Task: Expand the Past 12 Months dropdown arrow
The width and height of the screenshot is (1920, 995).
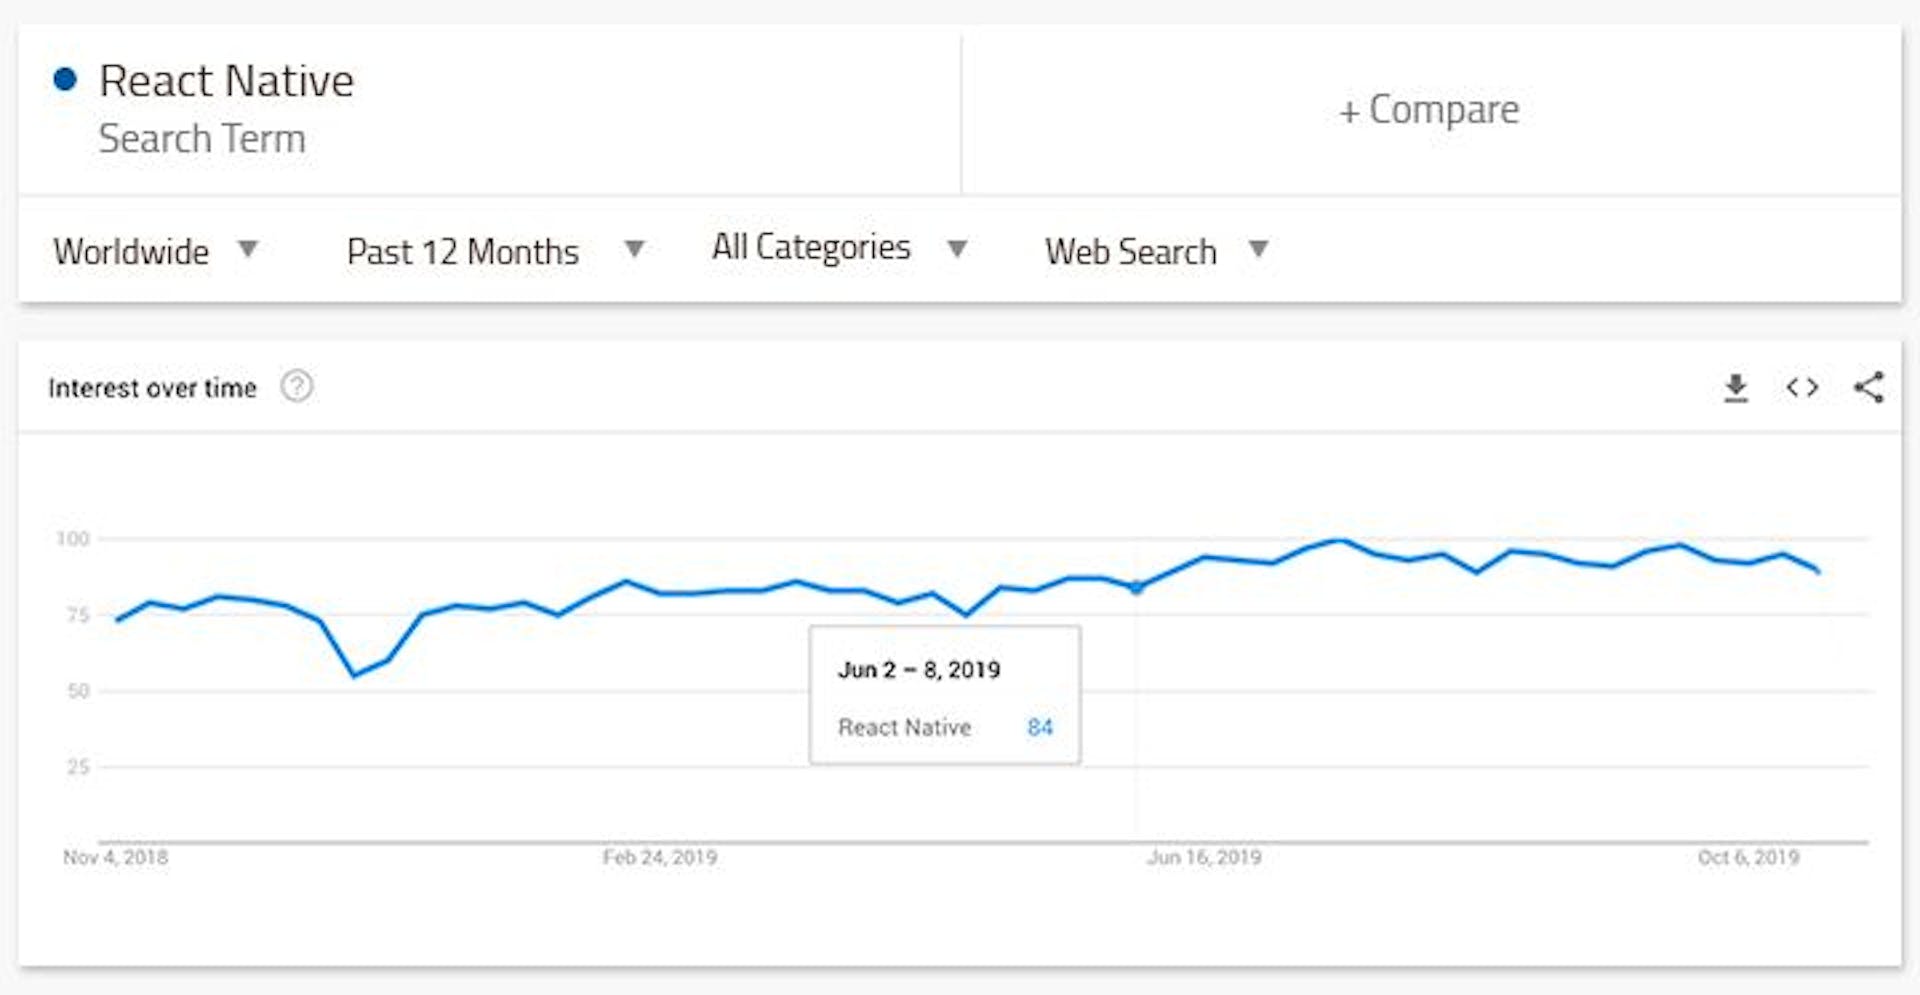Action: coord(634,249)
